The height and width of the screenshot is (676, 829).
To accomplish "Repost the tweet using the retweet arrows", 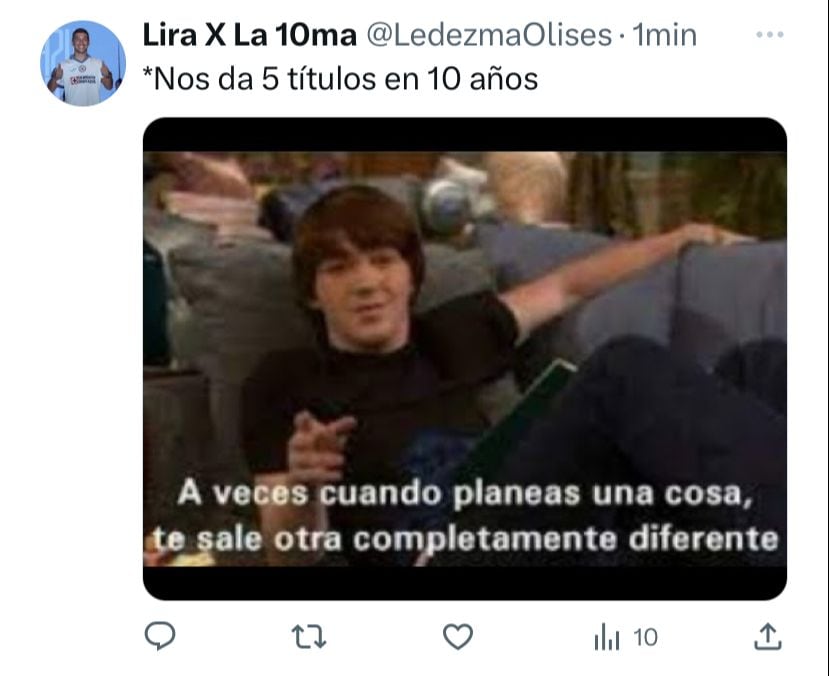I will coord(309,637).
